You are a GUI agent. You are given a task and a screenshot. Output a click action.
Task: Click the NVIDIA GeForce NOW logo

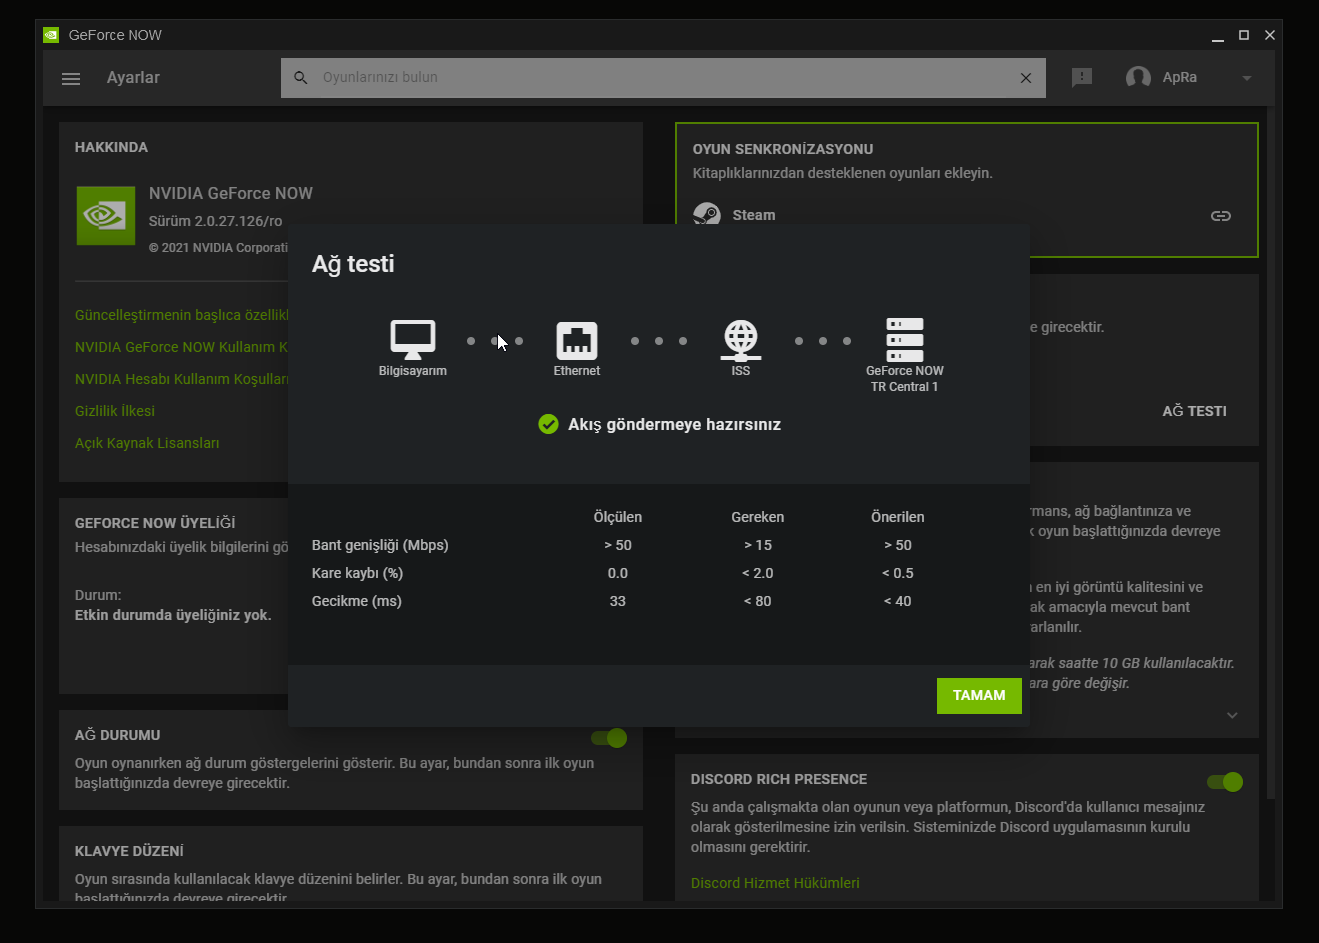[x=106, y=215]
